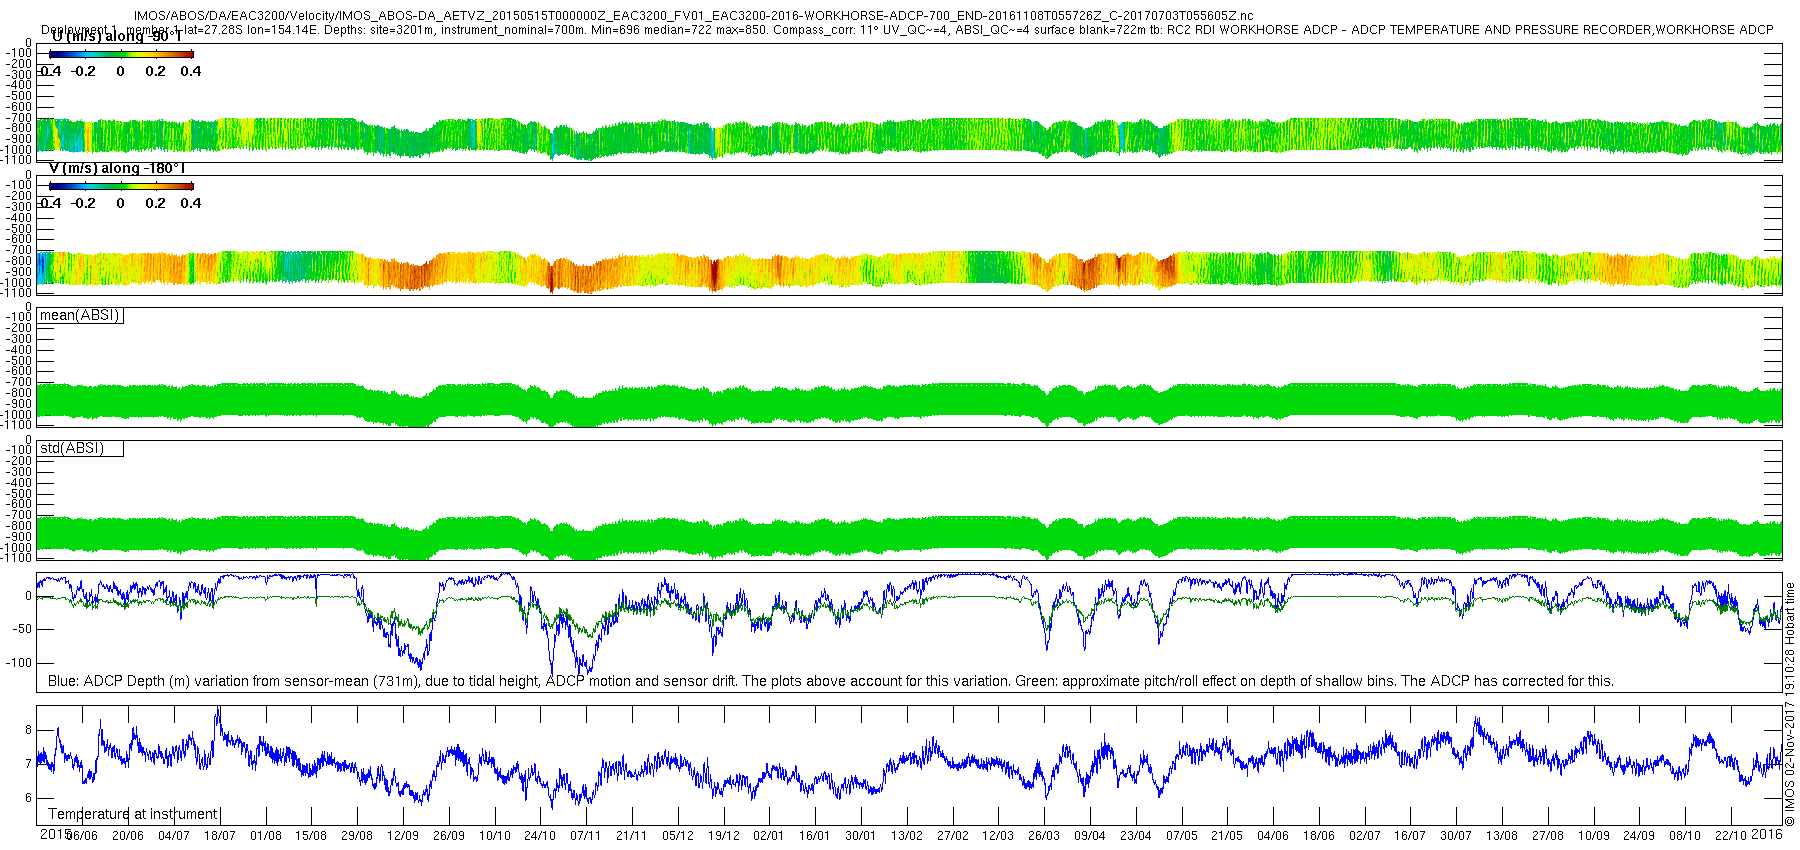Click the 26/03 date tick label

[1044, 836]
